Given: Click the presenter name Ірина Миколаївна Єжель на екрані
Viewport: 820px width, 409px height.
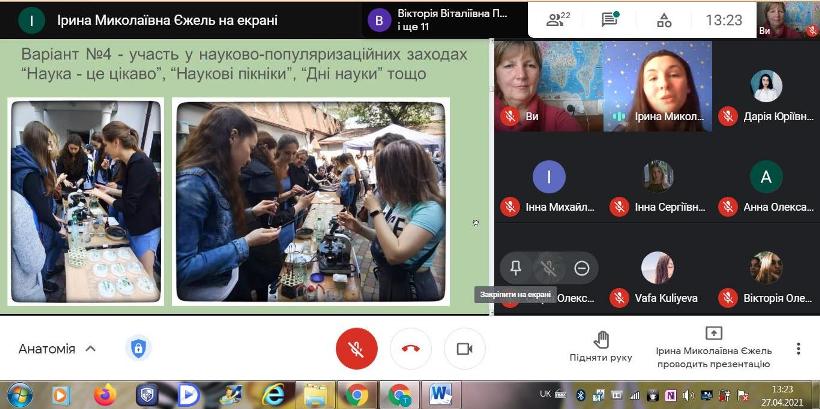Looking at the screenshot, I should point(167,20).
